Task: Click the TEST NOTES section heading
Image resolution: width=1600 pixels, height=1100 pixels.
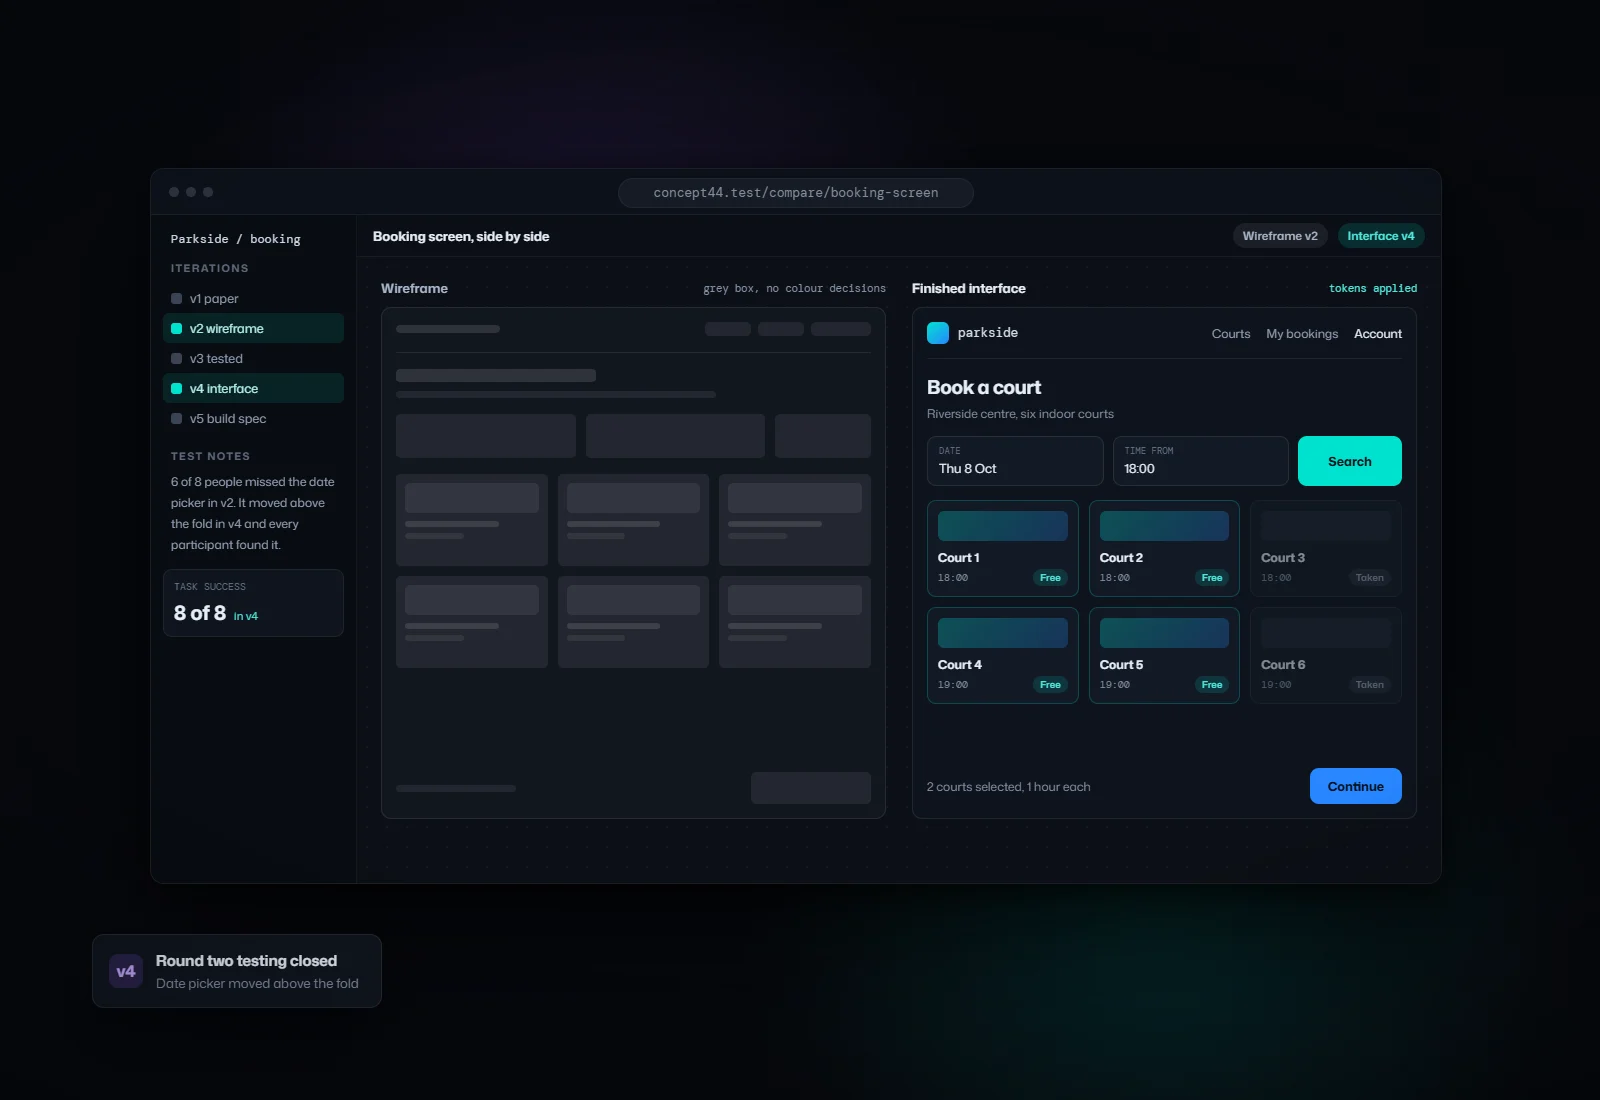Action: coord(210,456)
